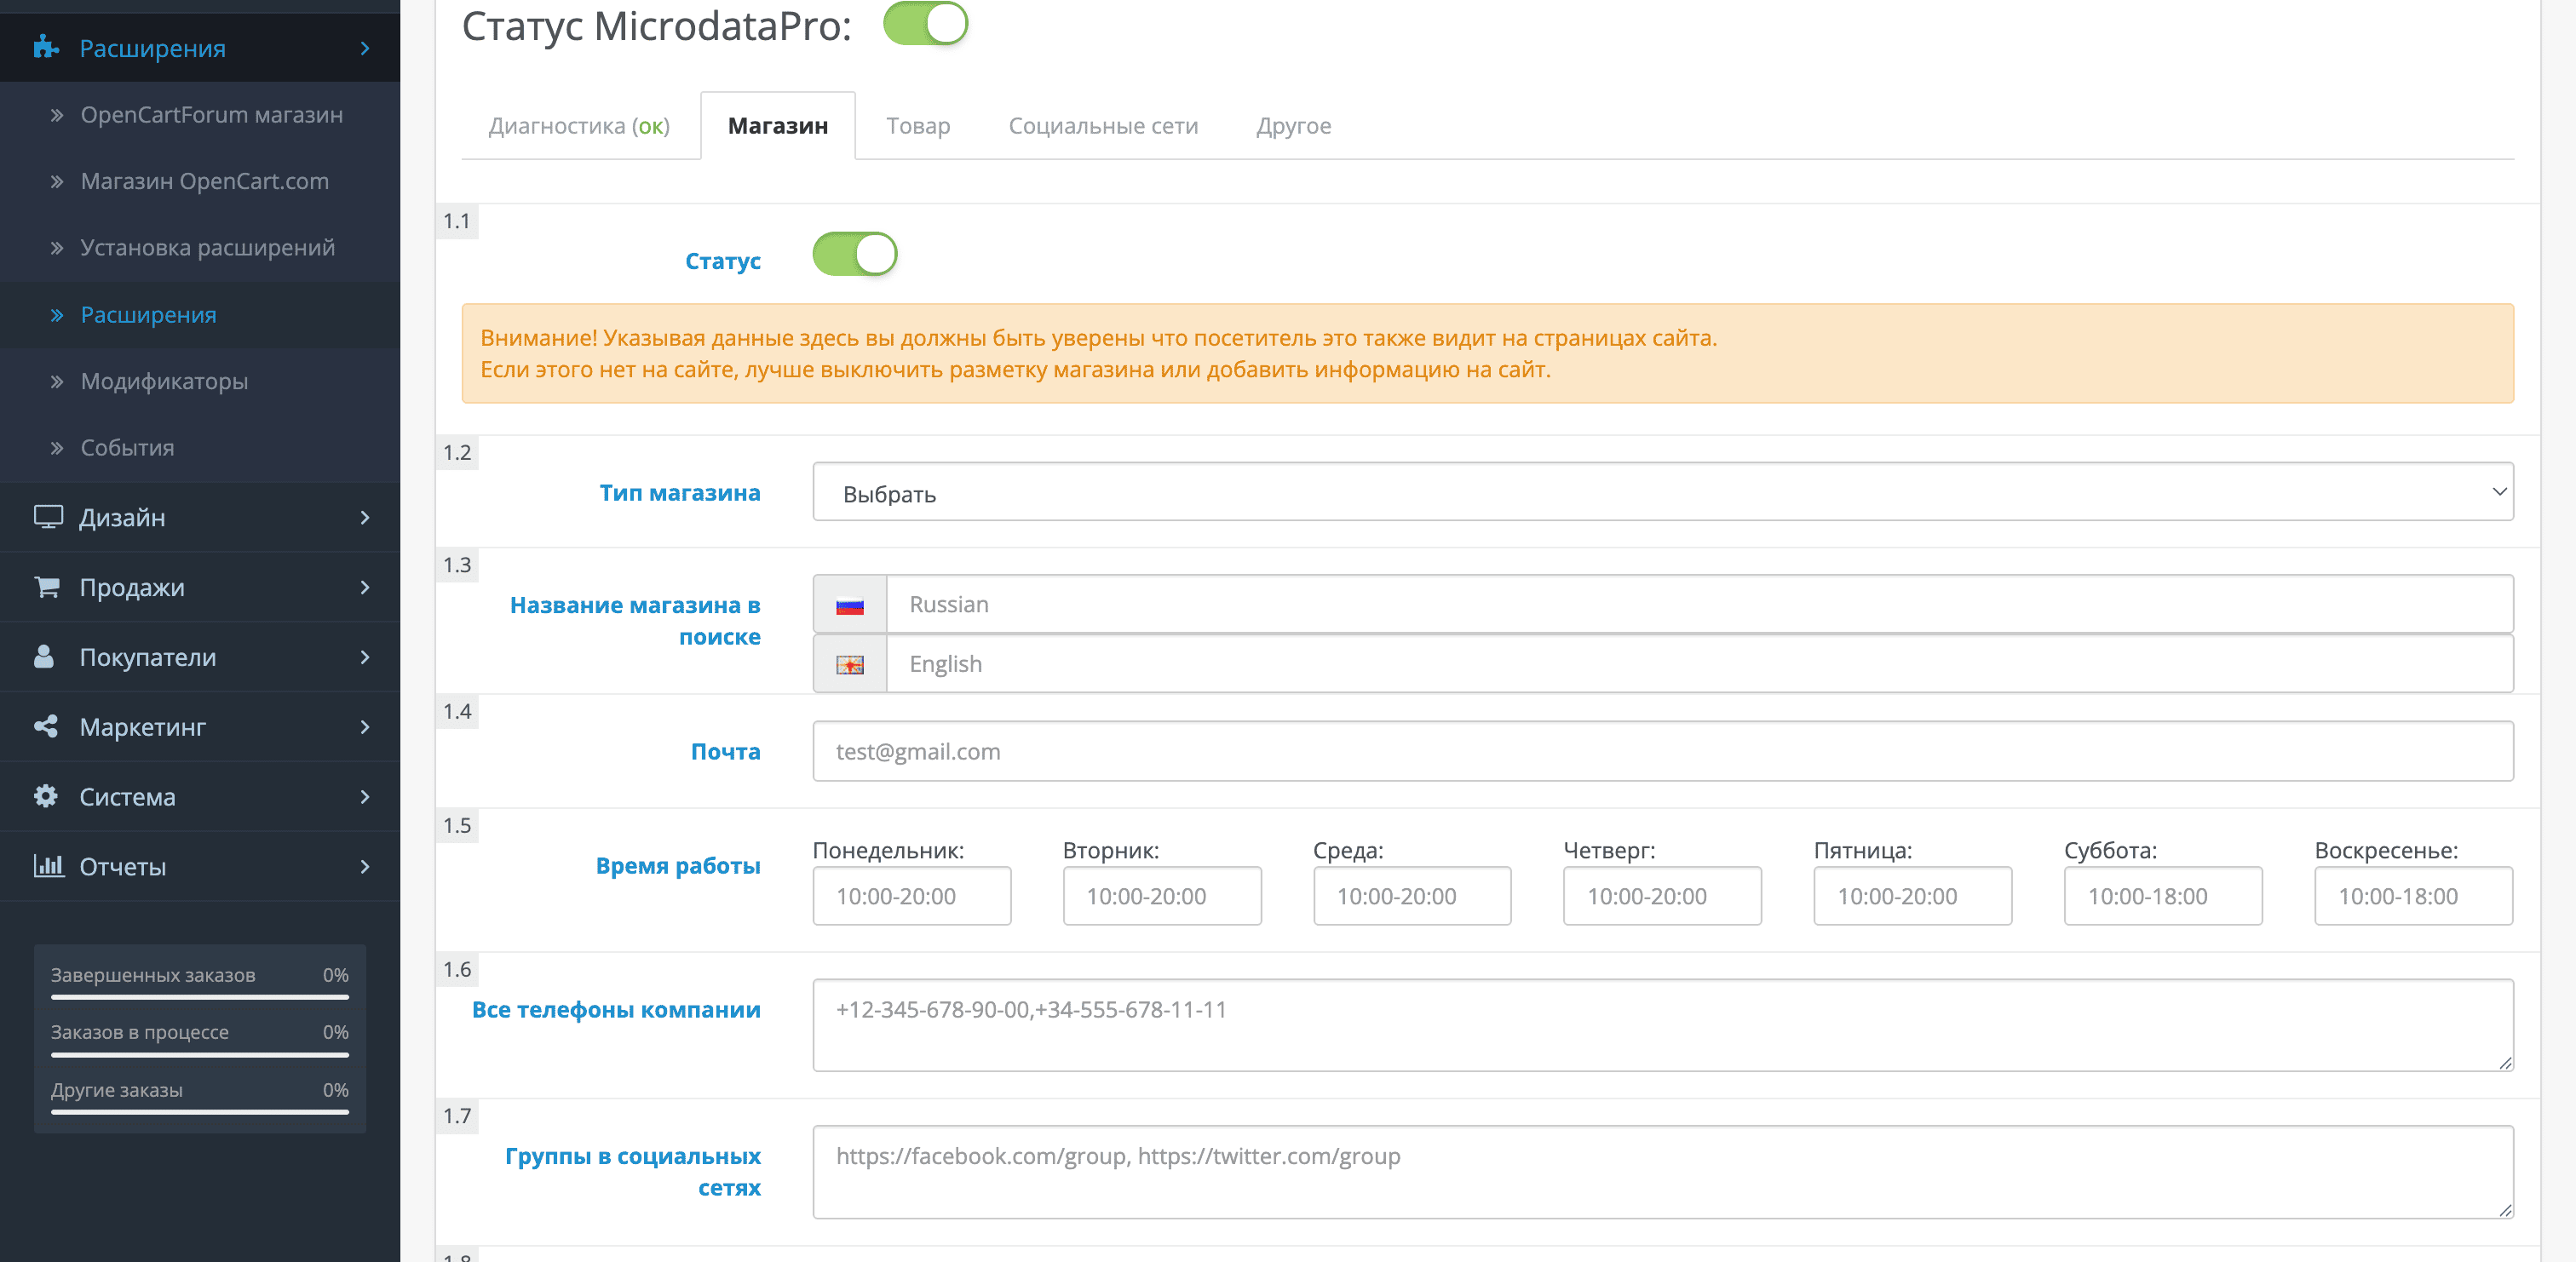Click the Название магазина в поиске label
This screenshot has width=2576, height=1262.
(635, 621)
